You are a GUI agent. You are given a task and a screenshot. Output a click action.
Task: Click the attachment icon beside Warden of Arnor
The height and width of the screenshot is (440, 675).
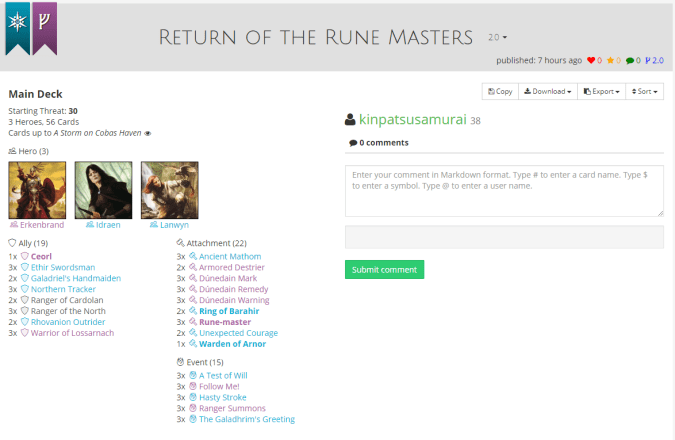(x=193, y=344)
